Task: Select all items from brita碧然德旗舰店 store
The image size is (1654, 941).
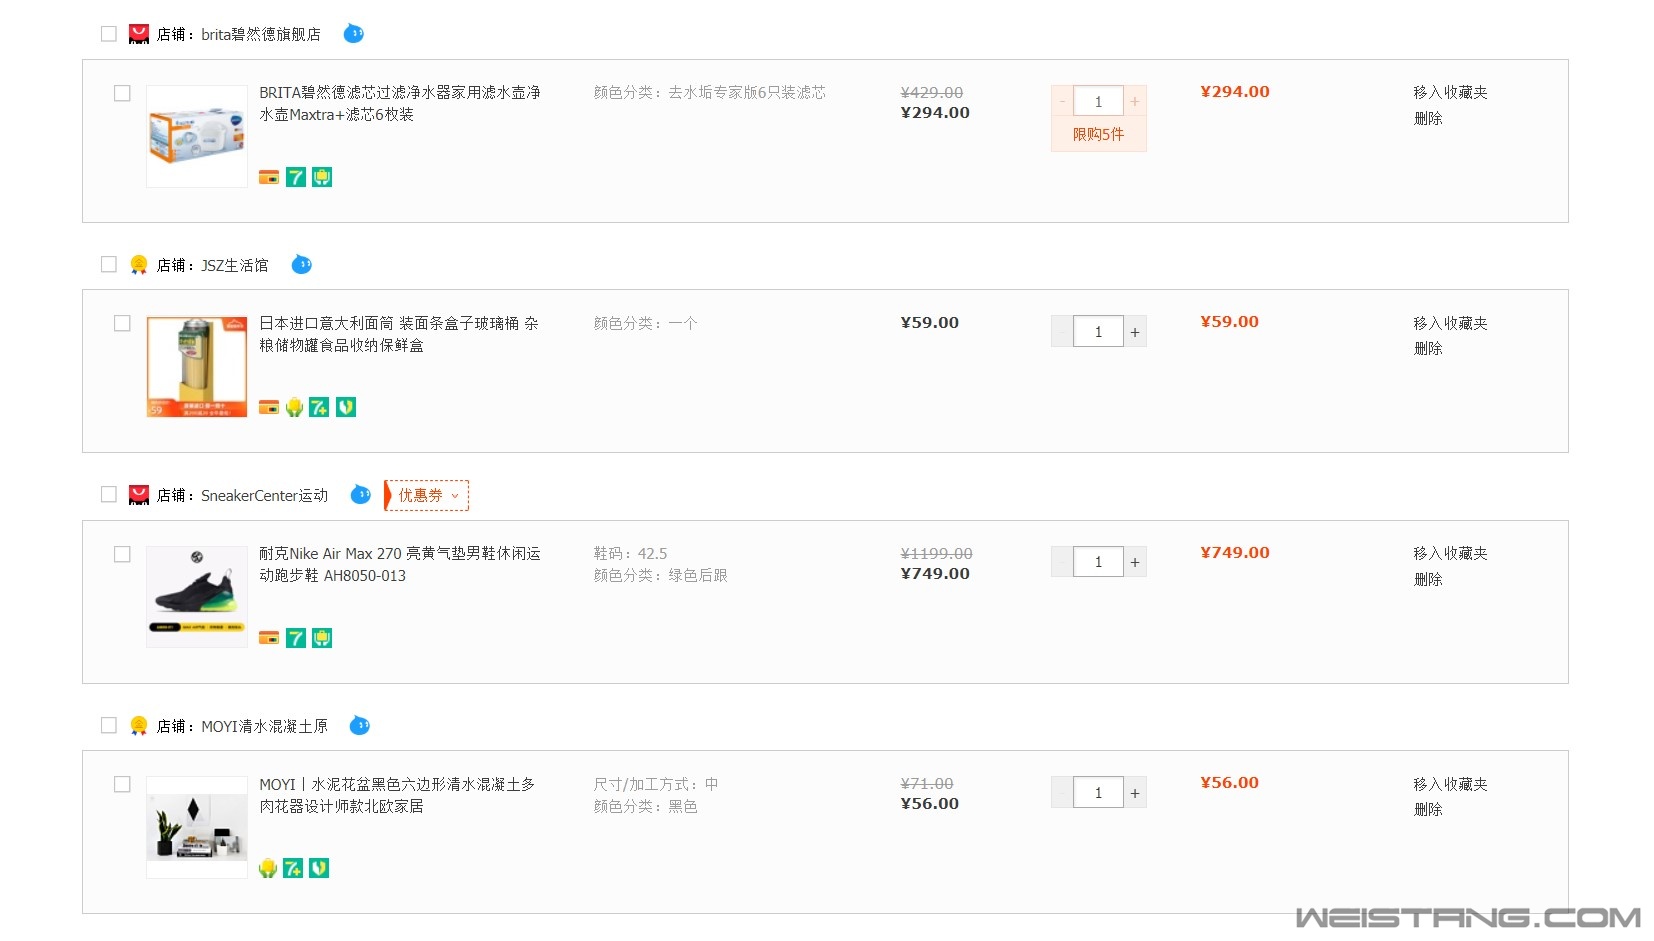Action: tap(109, 34)
